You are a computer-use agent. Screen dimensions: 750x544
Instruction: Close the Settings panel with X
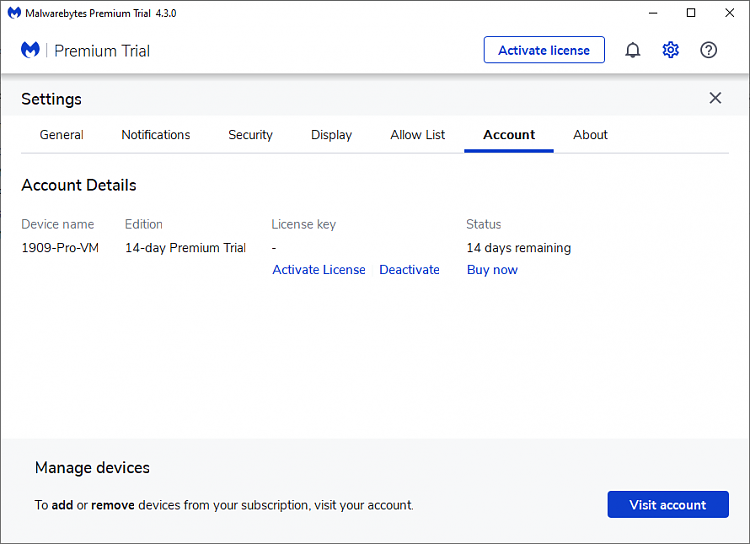(x=715, y=98)
